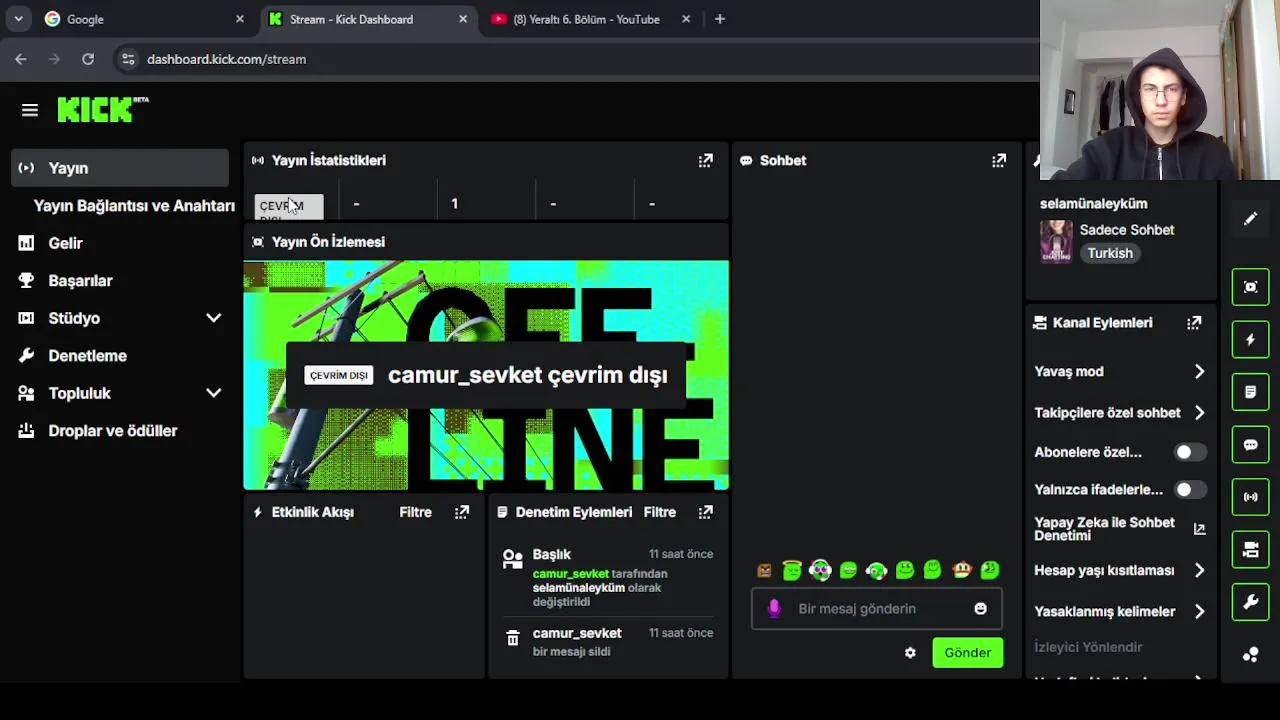The height and width of the screenshot is (720, 1280).
Task: Open Takipçilere özel sohbet options
Action: (x=1120, y=412)
